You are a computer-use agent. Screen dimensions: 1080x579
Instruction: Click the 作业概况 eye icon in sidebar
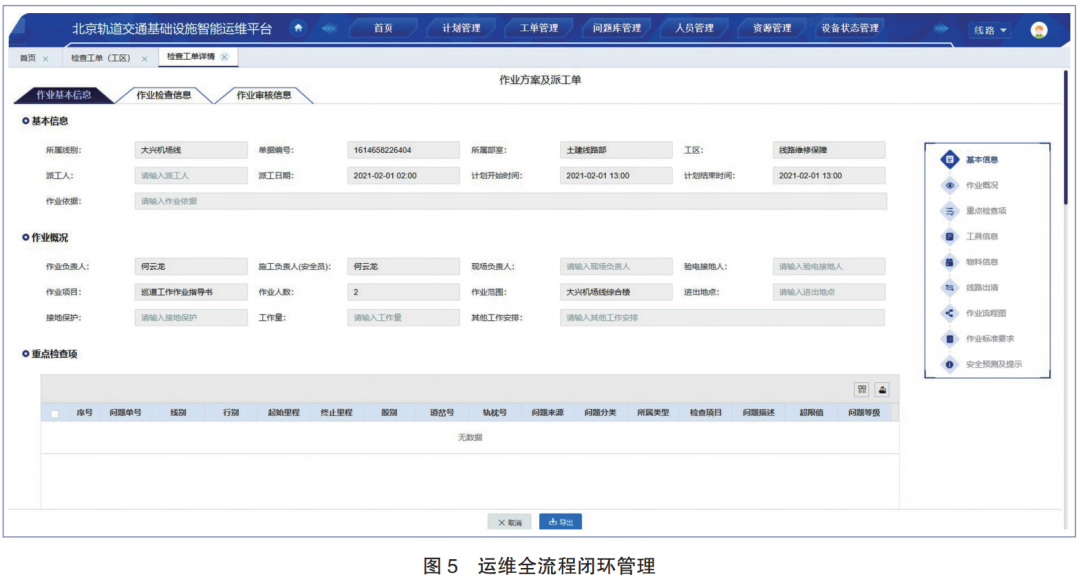pyautogui.click(x=948, y=185)
